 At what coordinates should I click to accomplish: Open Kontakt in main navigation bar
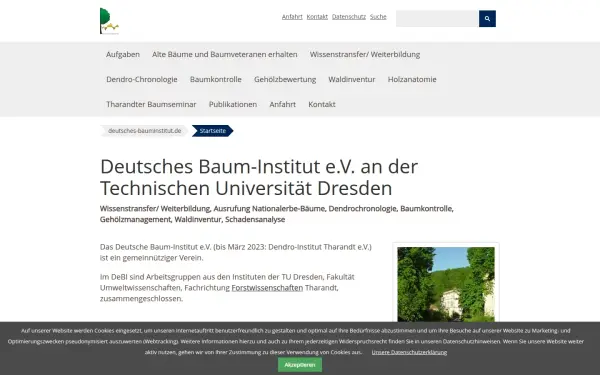coord(322,104)
